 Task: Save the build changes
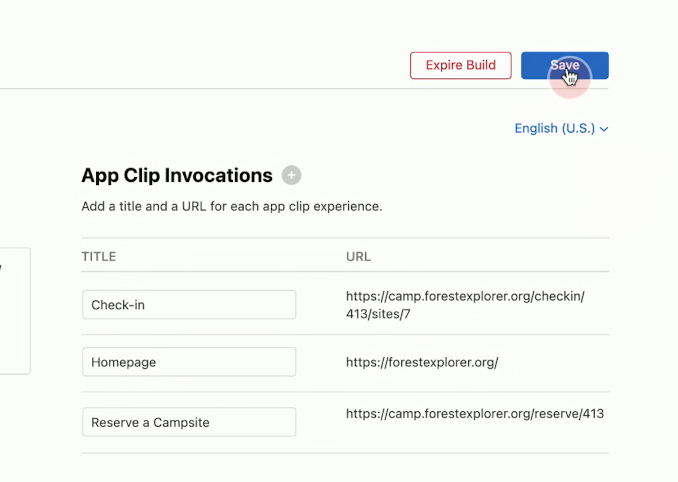(565, 65)
